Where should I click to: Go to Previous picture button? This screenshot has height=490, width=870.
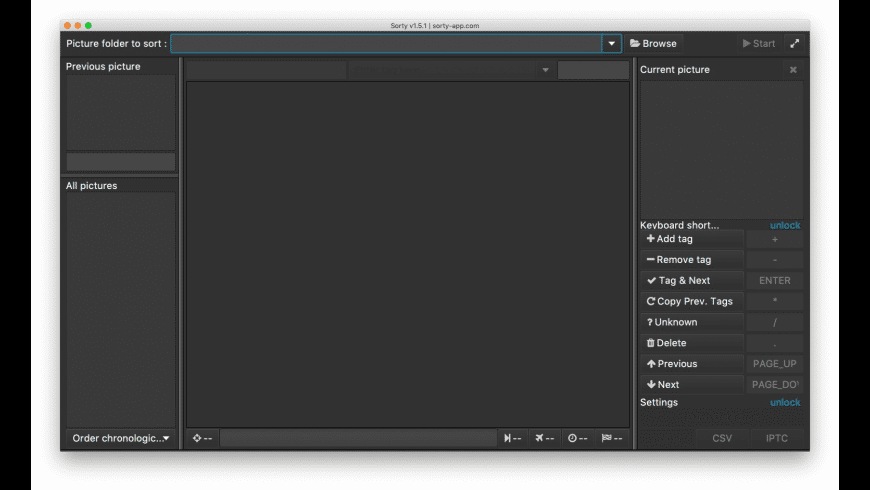(692, 364)
